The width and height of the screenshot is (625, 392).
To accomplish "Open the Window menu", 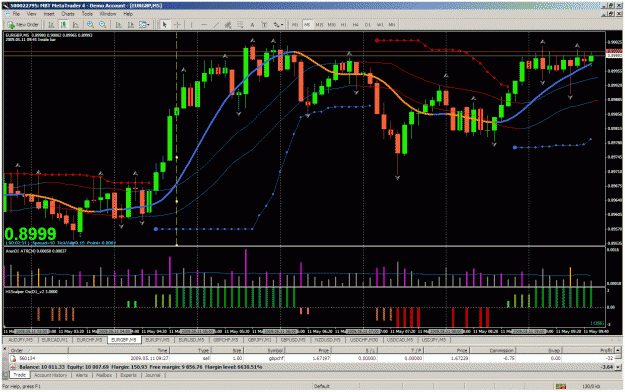I will 108,14.
